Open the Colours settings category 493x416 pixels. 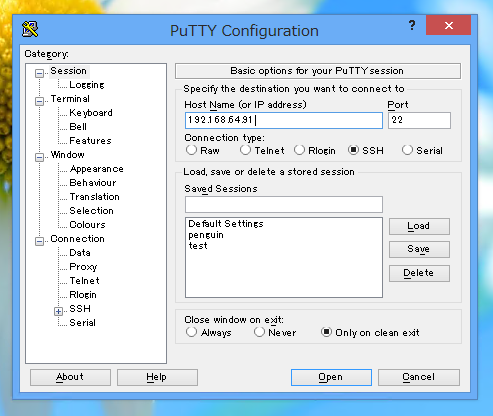(87, 225)
